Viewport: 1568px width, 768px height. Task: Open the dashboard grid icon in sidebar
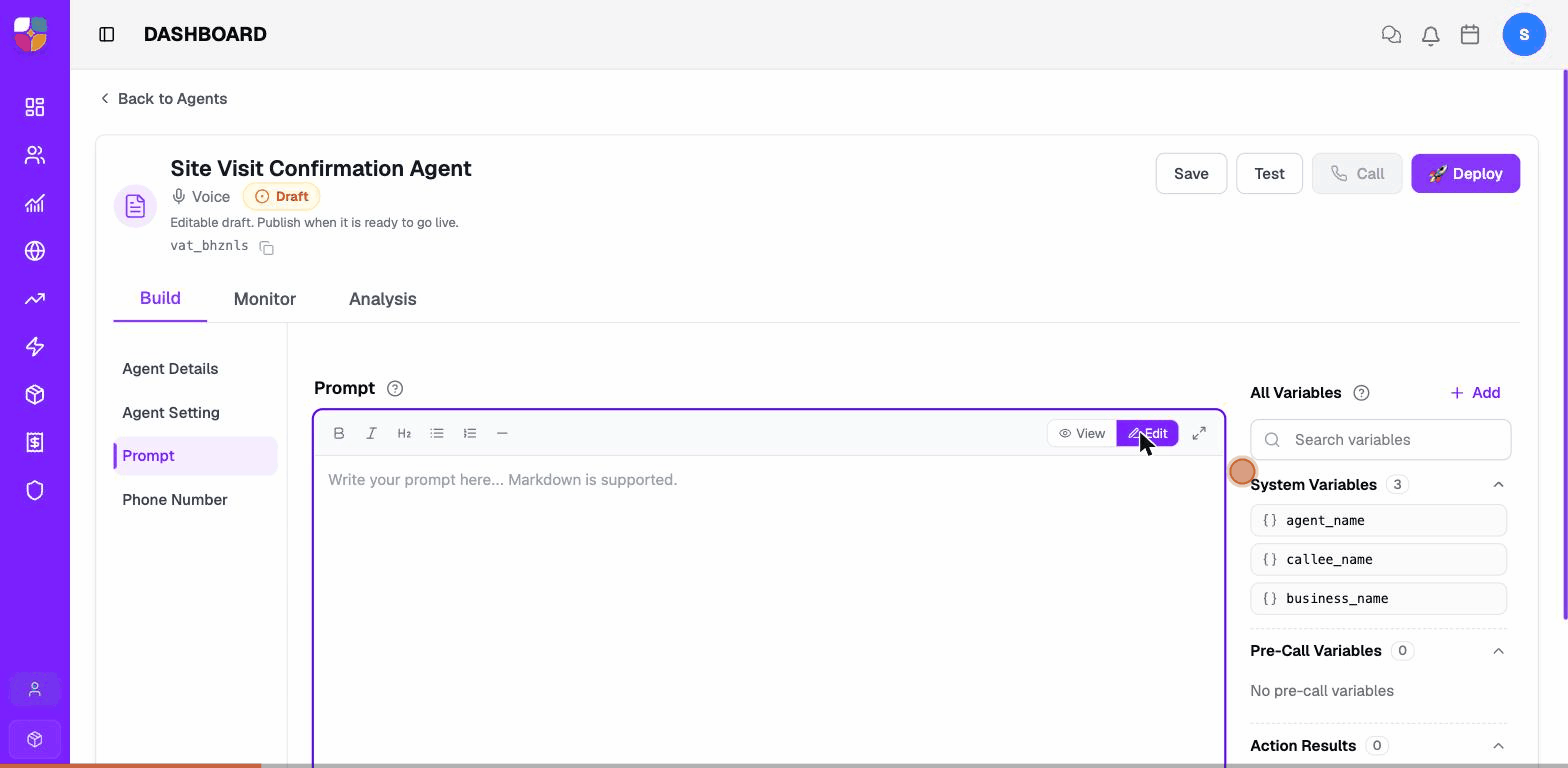tap(35, 107)
